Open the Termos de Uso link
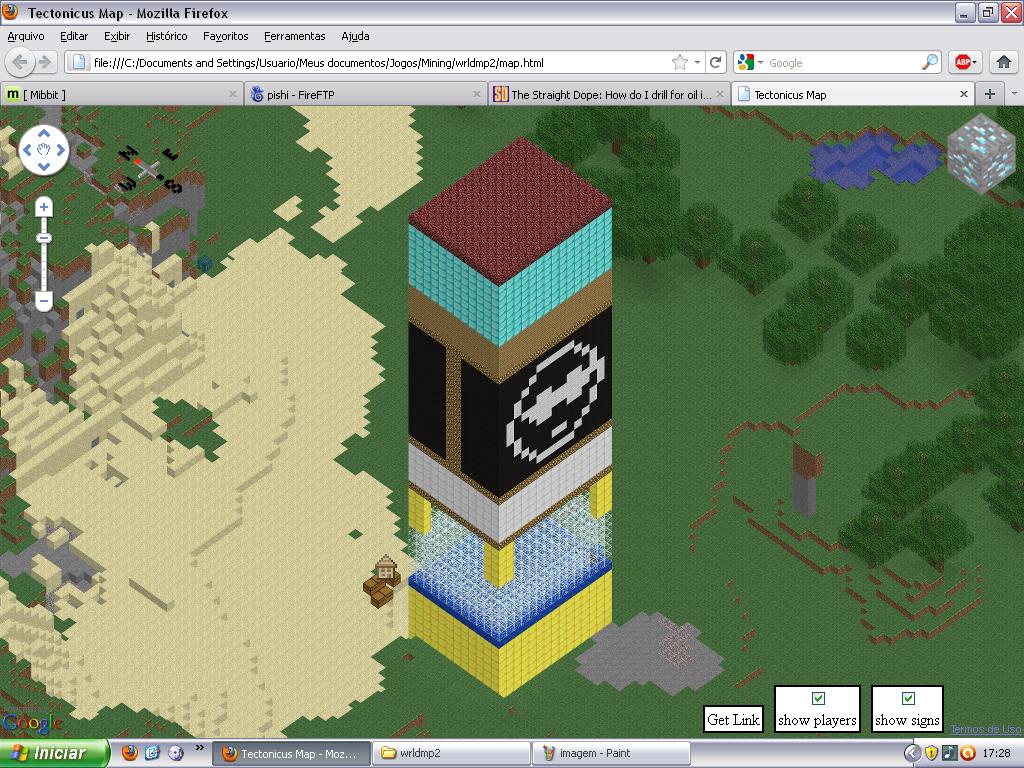The image size is (1024, 768). tap(985, 729)
